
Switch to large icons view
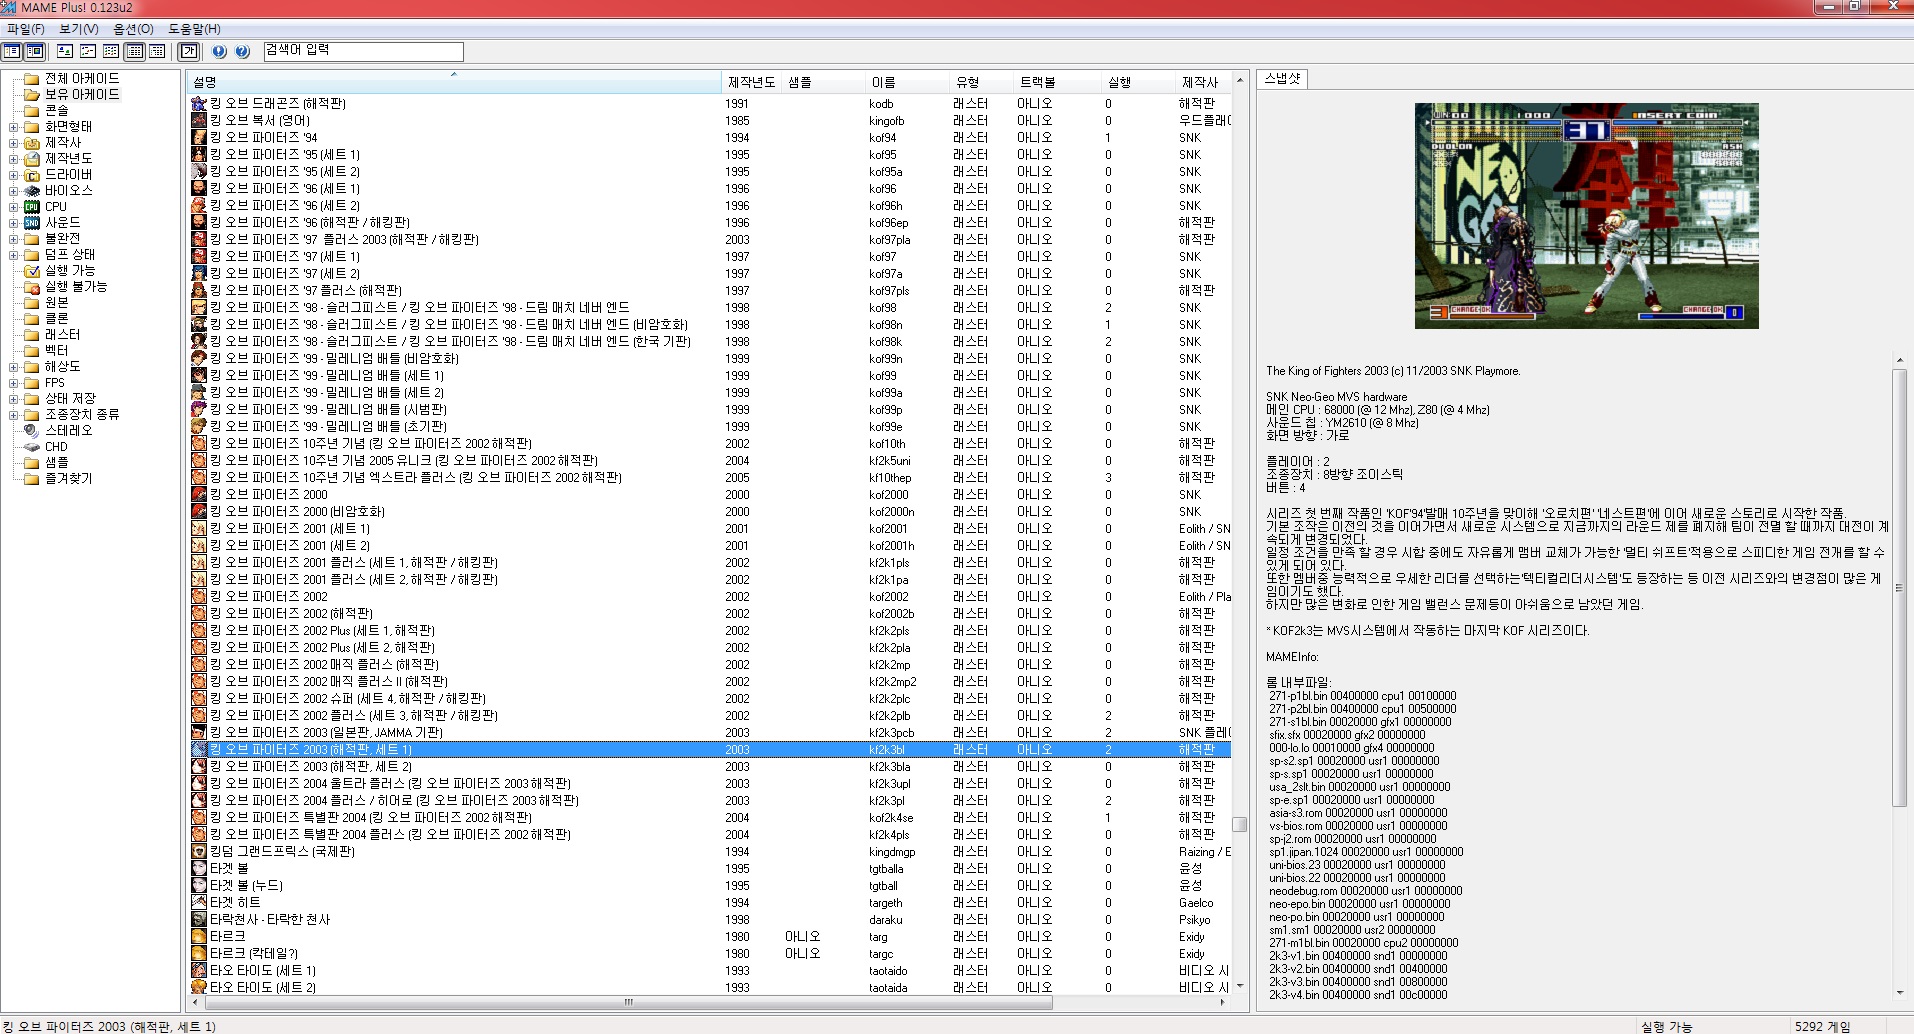pyautogui.click(x=65, y=51)
